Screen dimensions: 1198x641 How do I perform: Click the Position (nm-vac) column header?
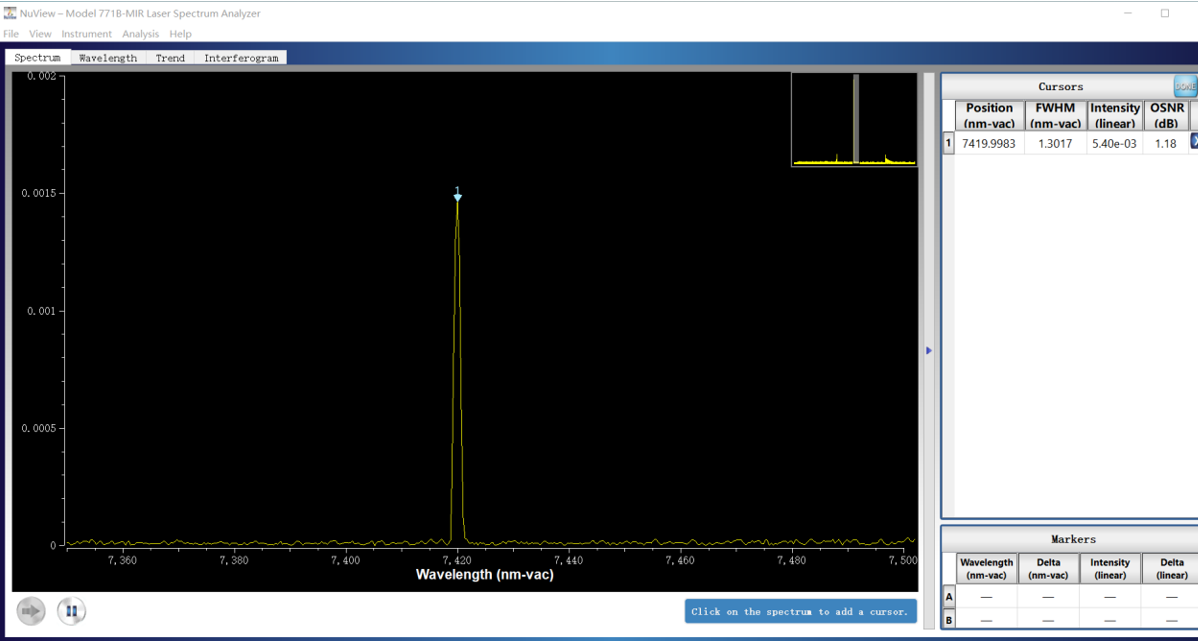pyautogui.click(x=989, y=115)
